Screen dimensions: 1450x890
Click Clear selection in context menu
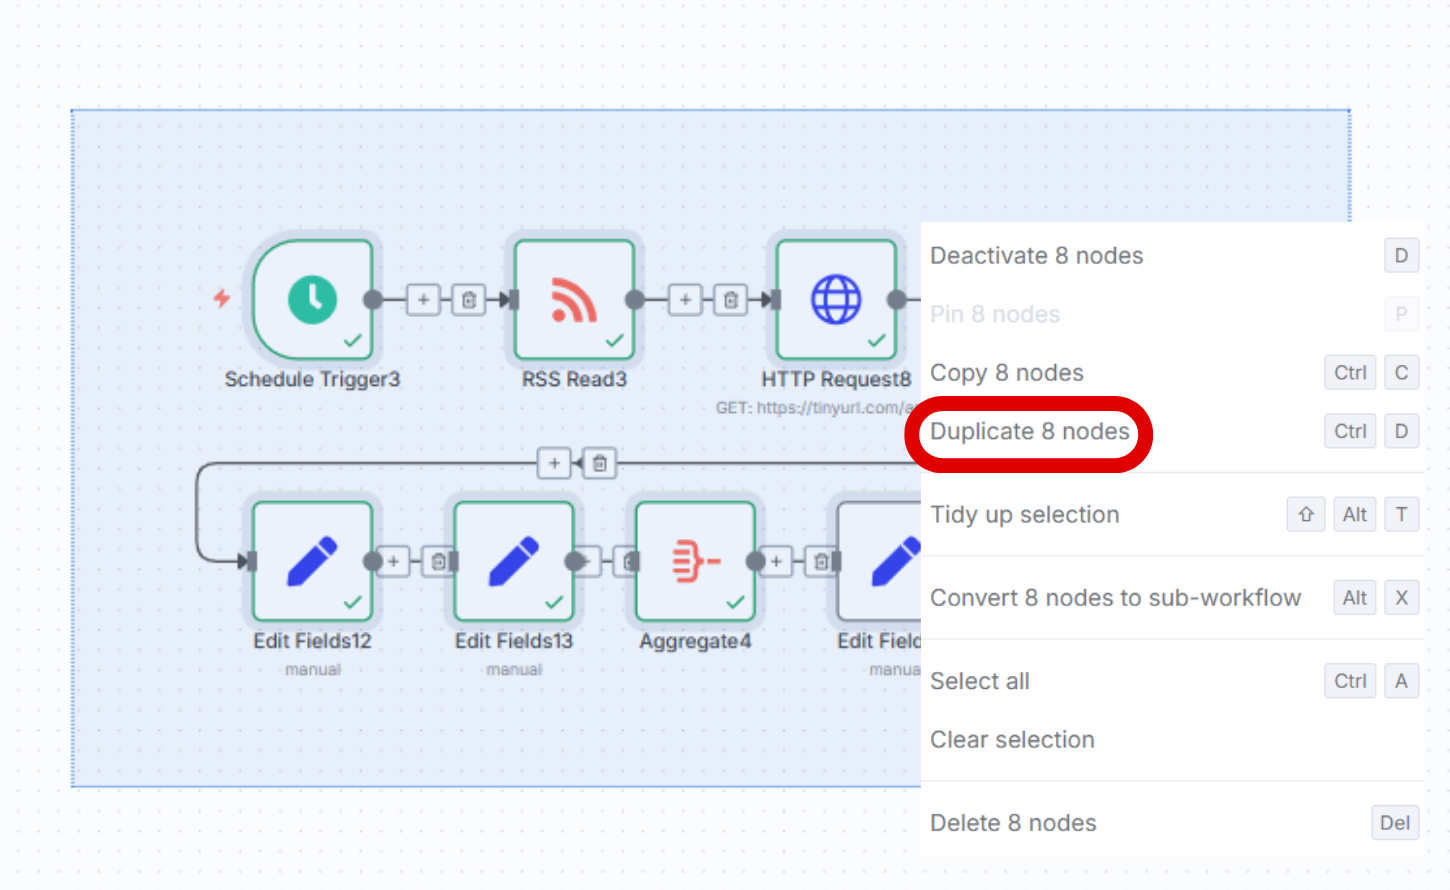point(1012,740)
